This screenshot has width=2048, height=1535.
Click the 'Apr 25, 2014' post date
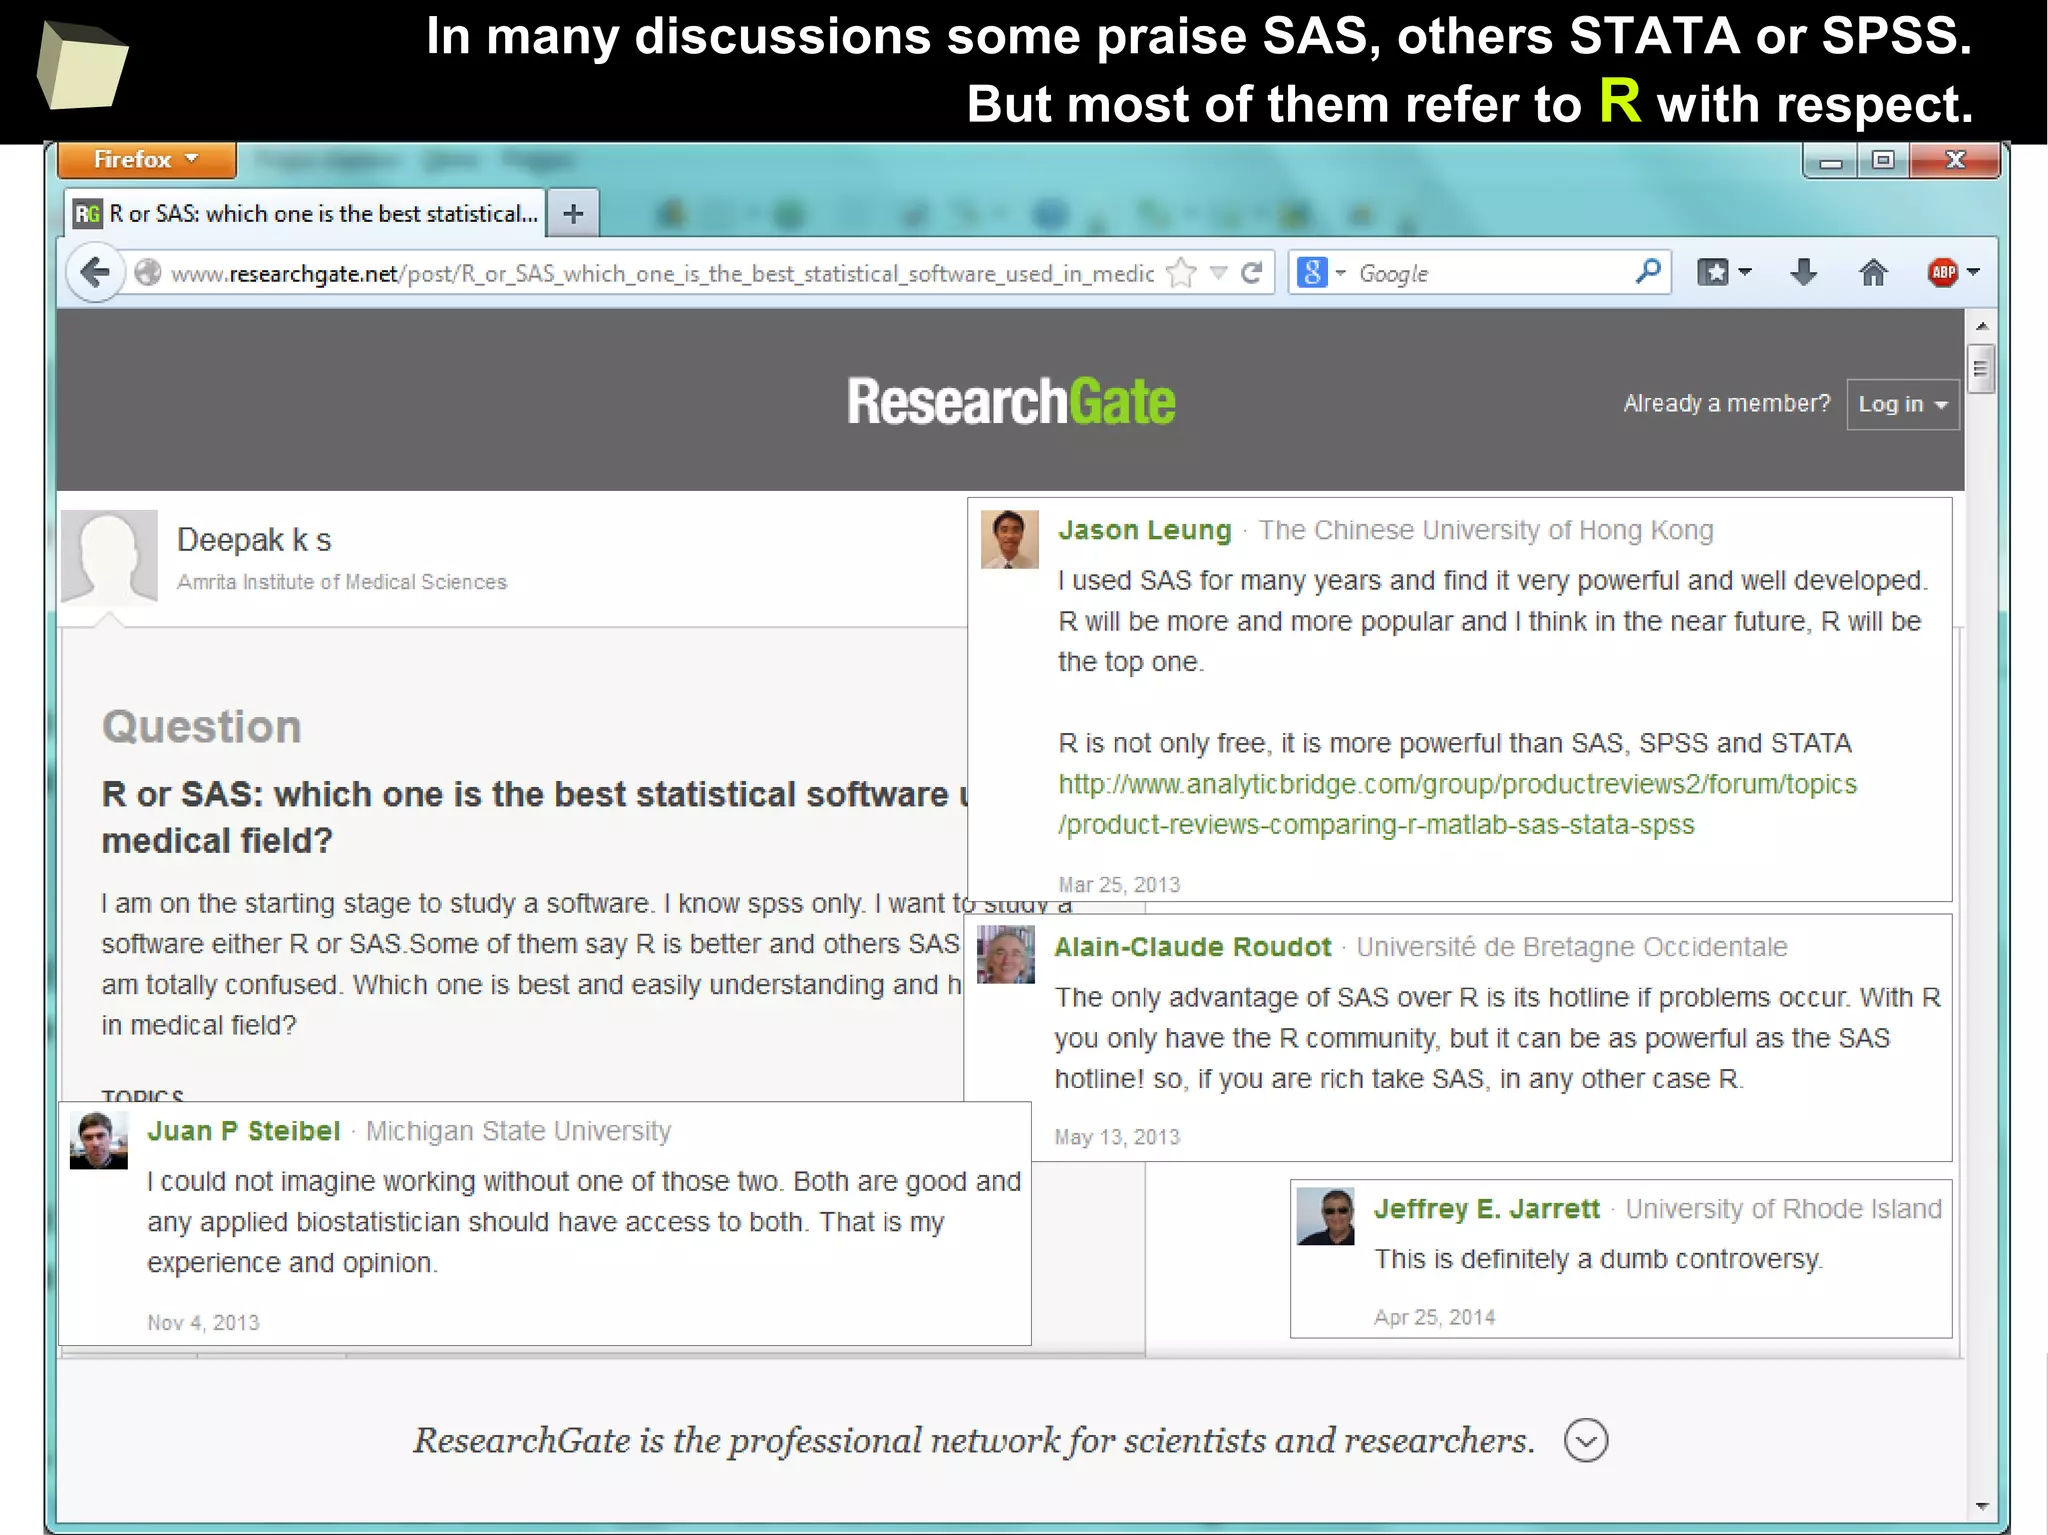[1434, 1317]
